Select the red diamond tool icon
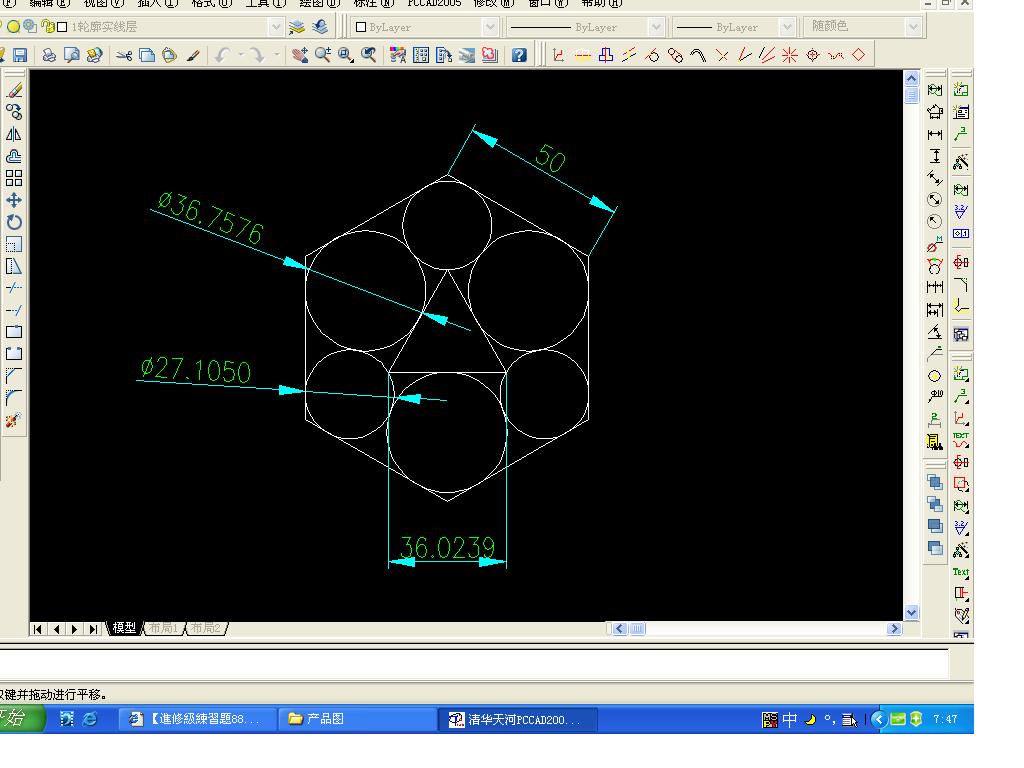This screenshot has width=1024, height=768. [x=859, y=56]
